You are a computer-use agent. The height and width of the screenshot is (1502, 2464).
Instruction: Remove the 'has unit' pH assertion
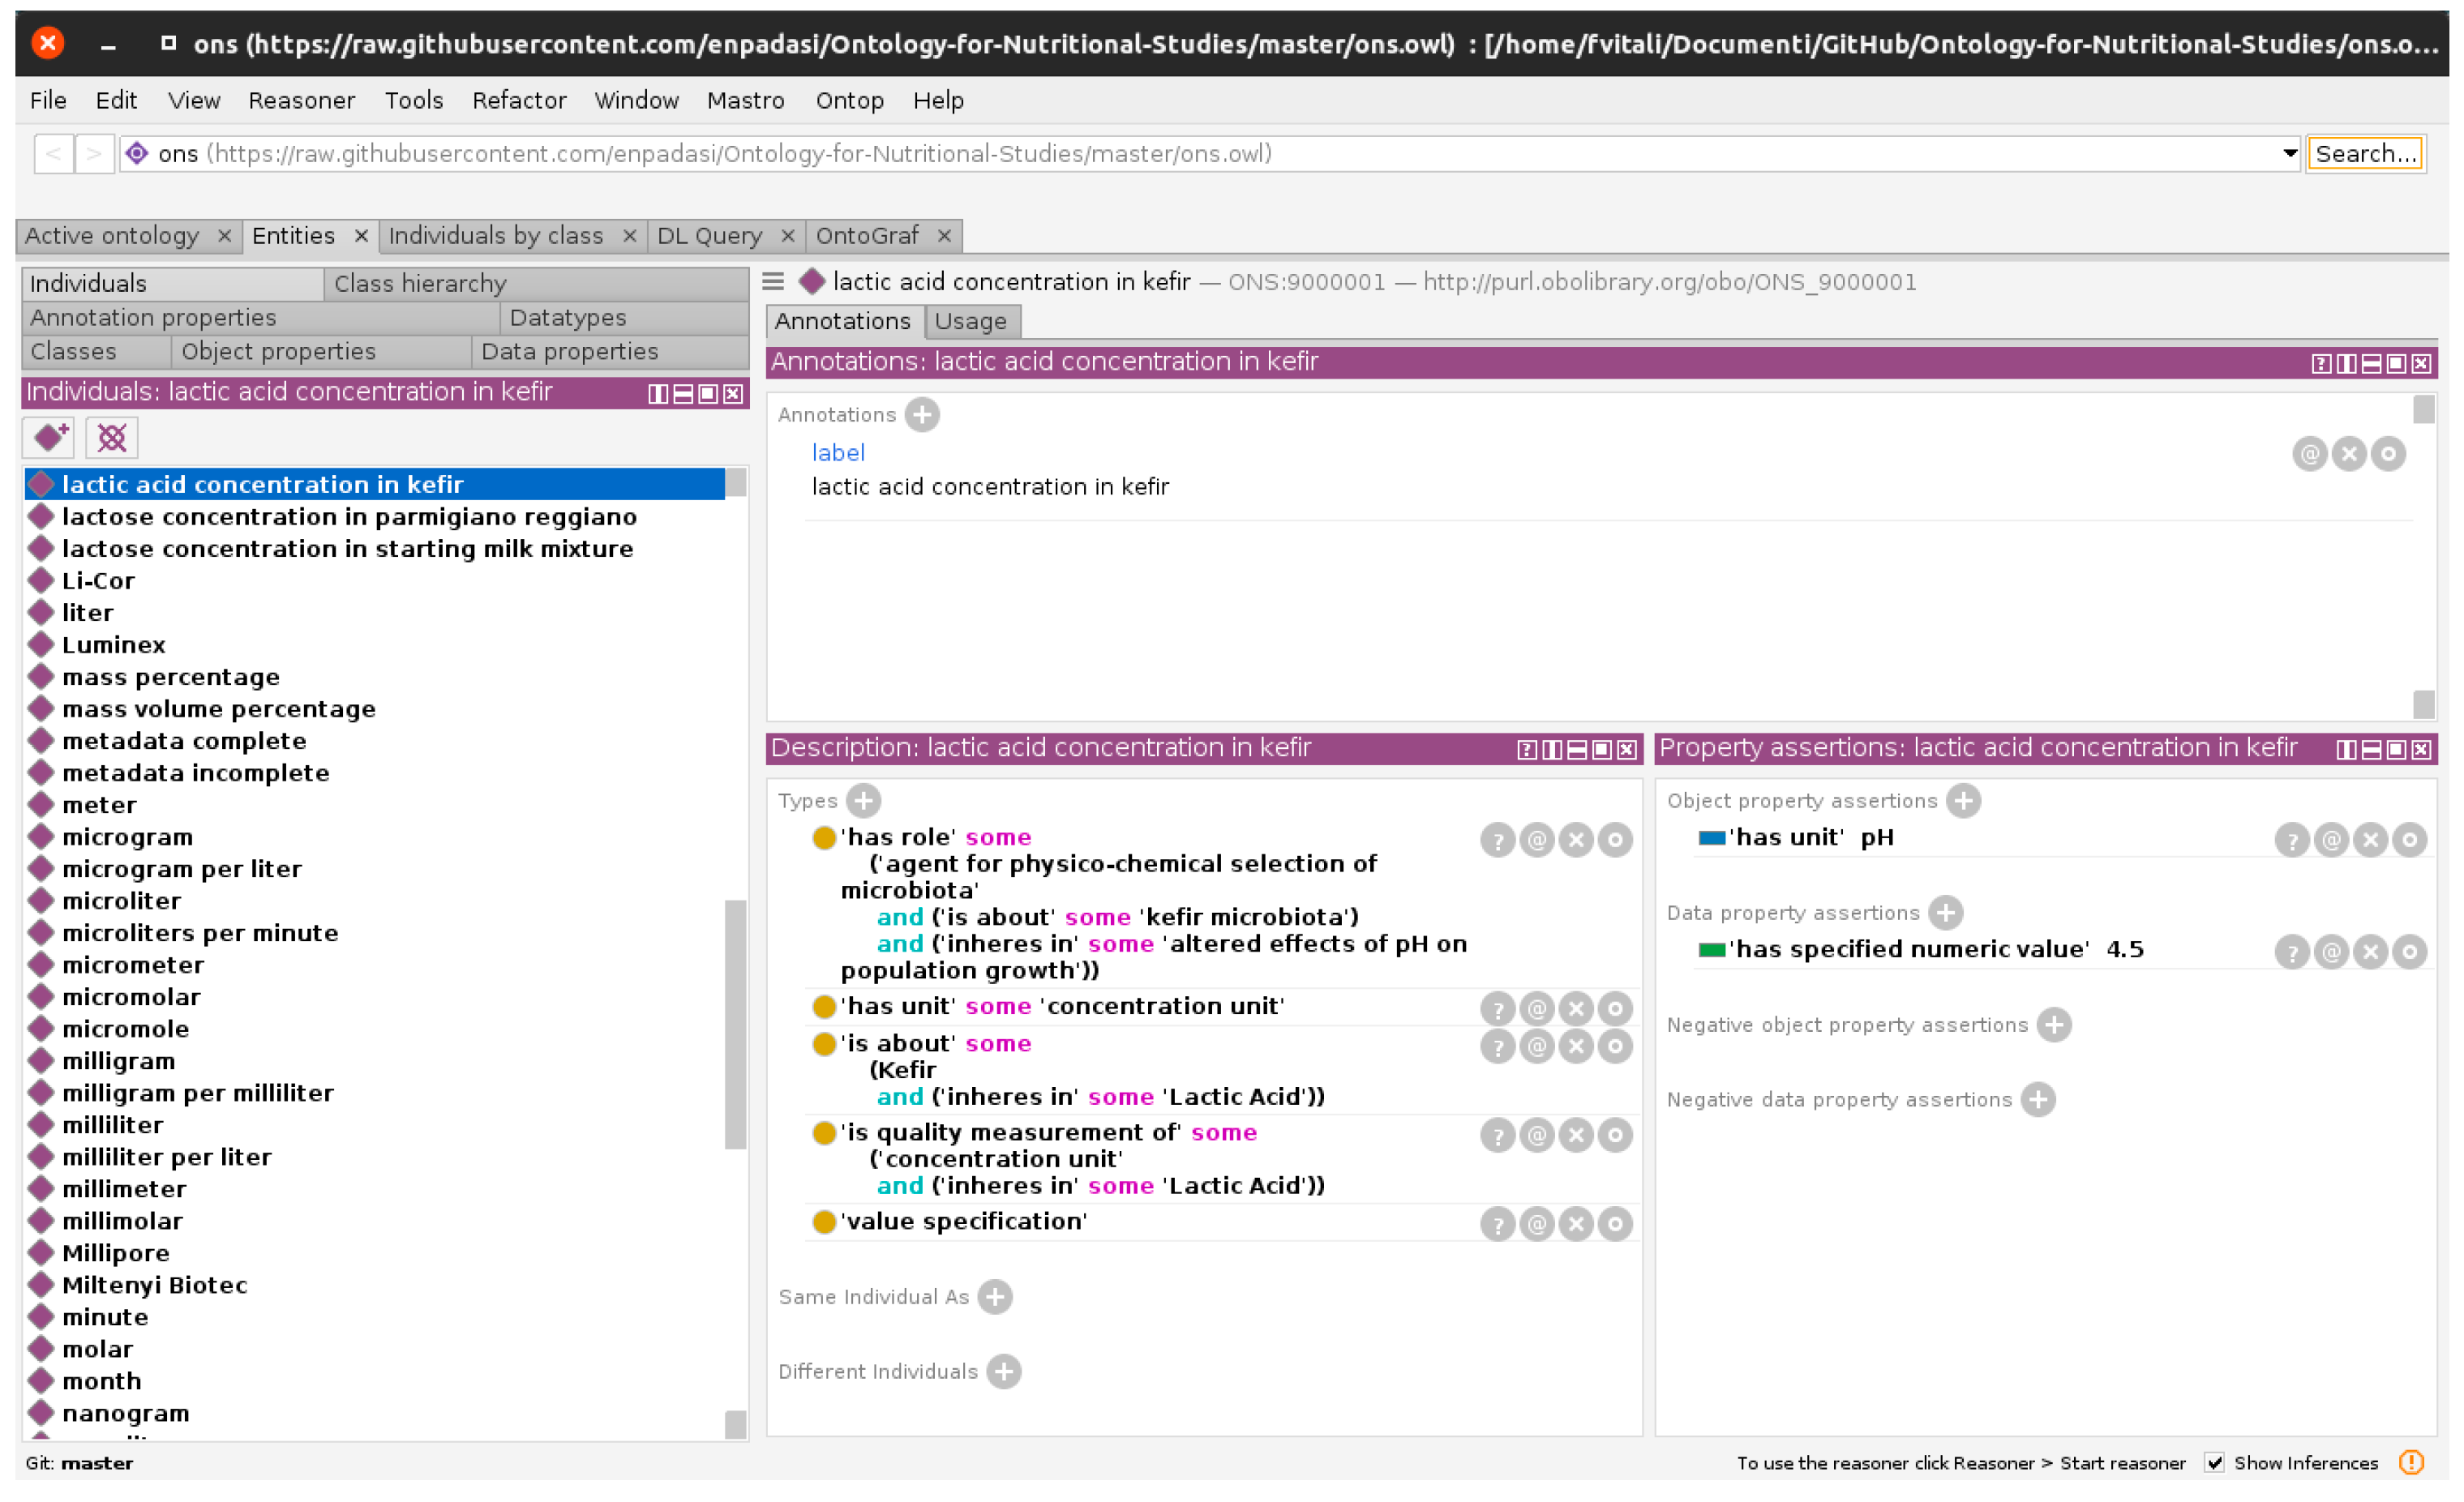(x=2370, y=839)
